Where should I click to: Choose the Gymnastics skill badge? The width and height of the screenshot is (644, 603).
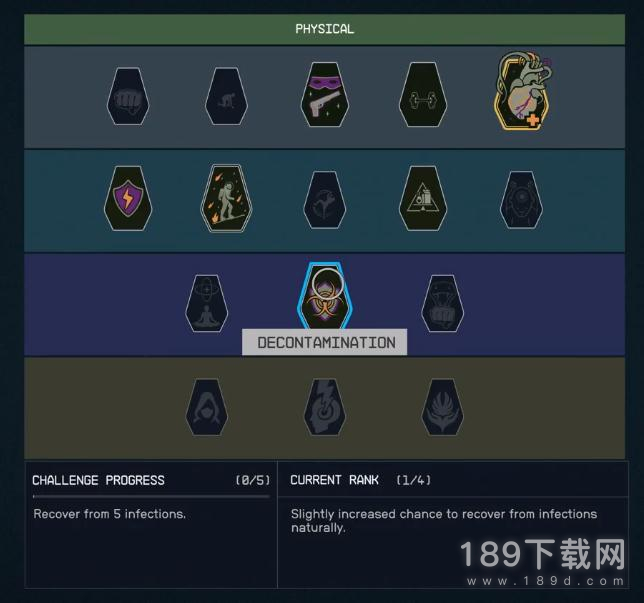325,200
